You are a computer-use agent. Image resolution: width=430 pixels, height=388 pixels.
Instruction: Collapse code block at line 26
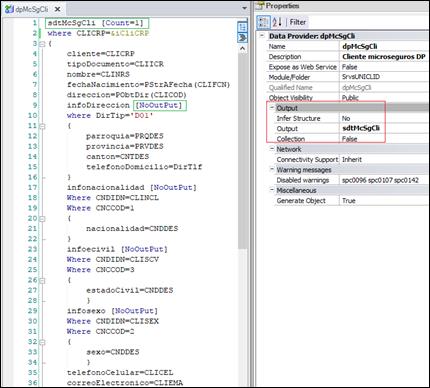tap(42, 280)
